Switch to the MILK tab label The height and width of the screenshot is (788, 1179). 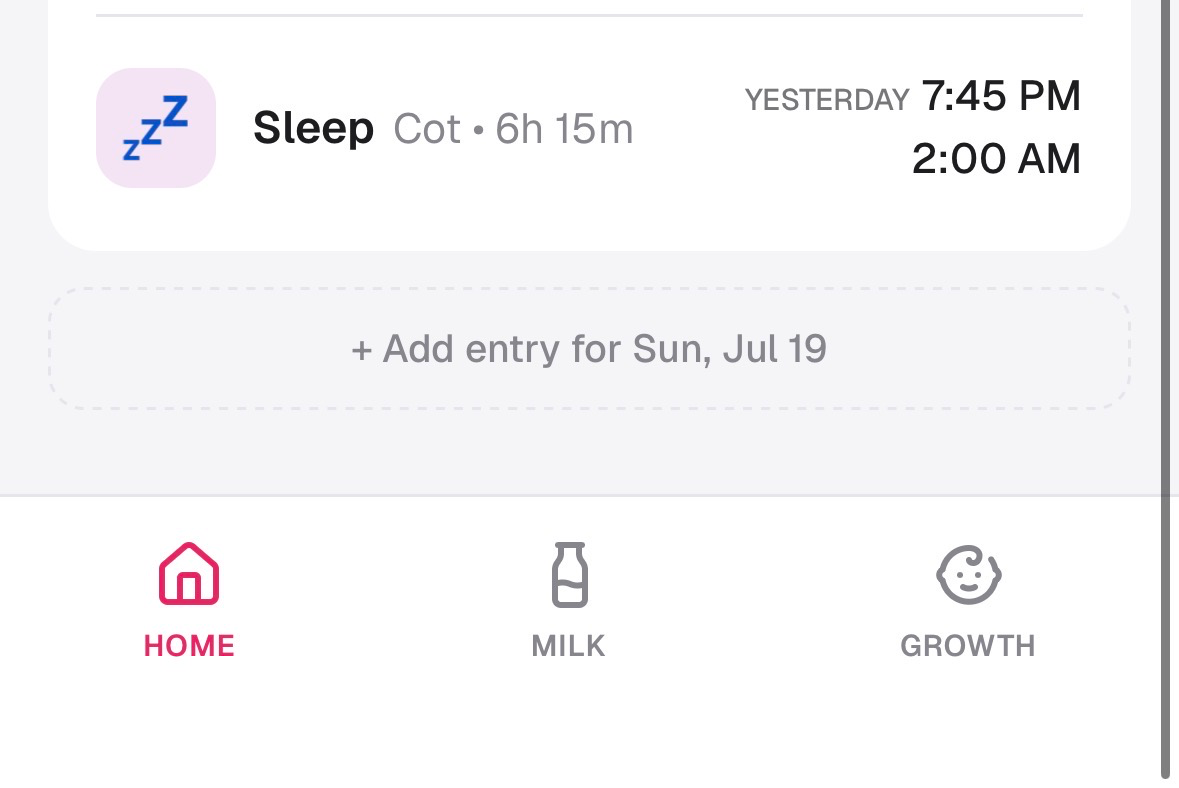coord(568,646)
